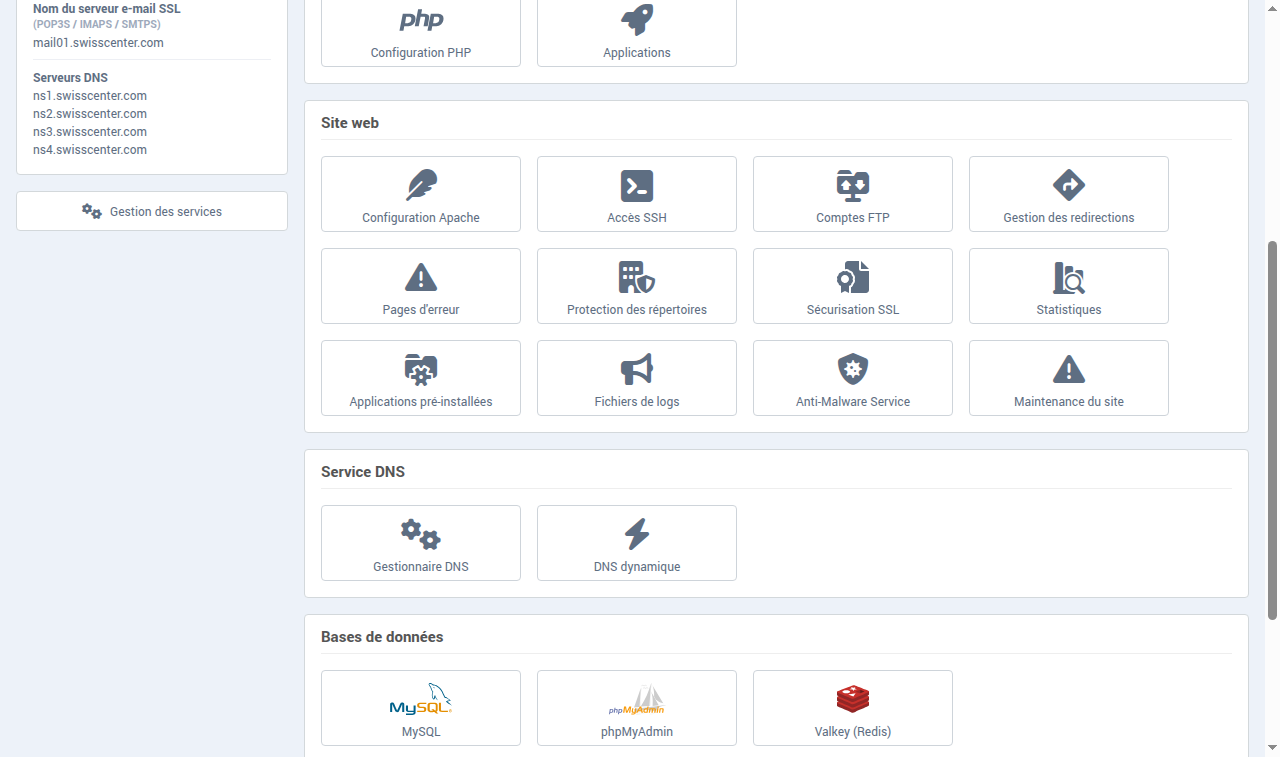The width and height of the screenshot is (1280, 757).
Task: Open Protection des répertoires shield icon
Action: (x=637, y=277)
